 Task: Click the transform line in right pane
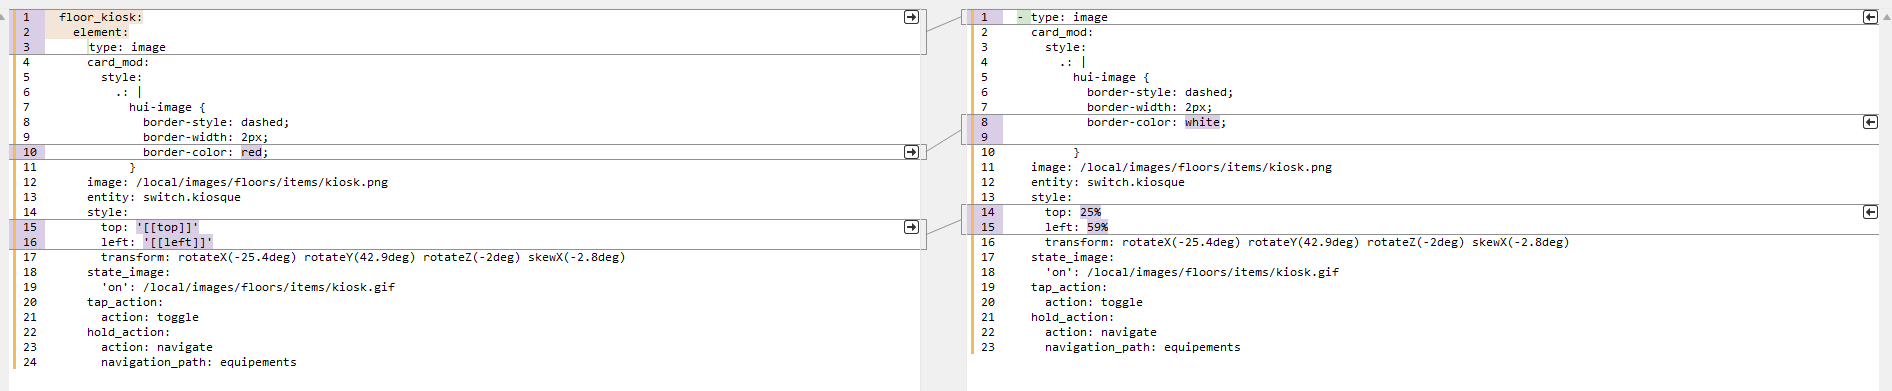1307,242
